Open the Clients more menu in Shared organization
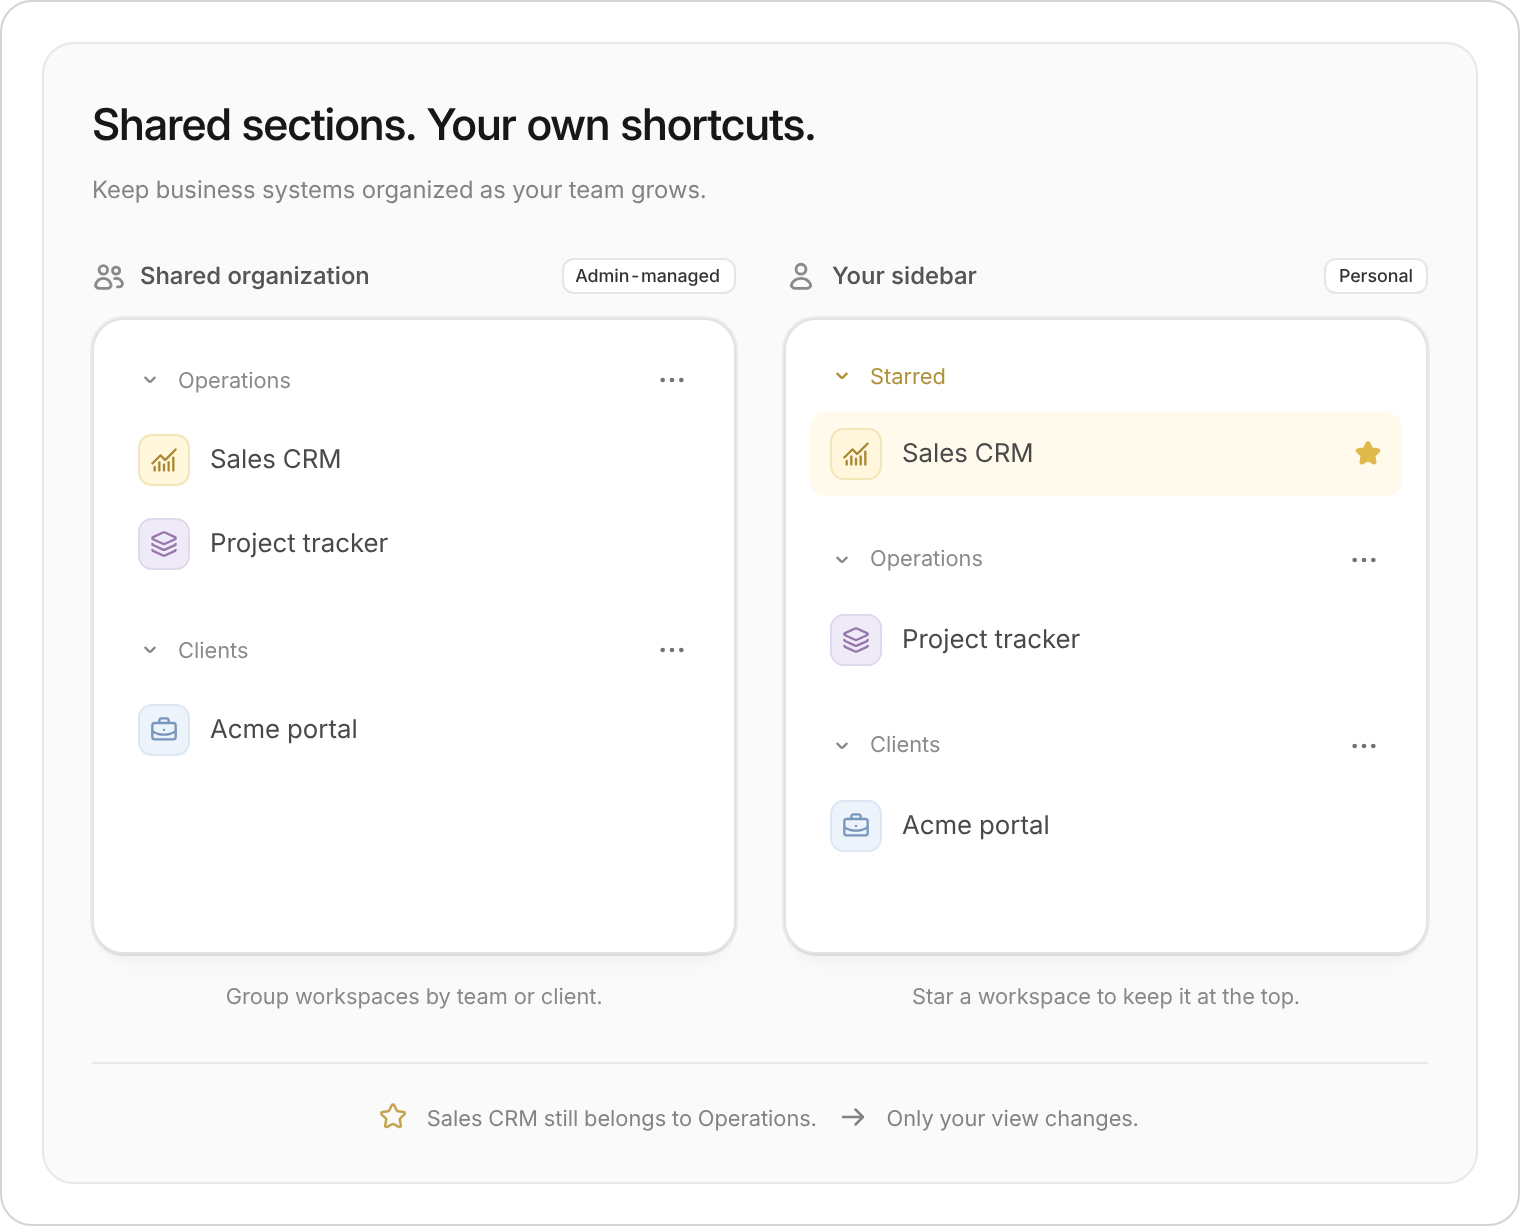Viewport: 1520px width, 1226px height. 672,650
